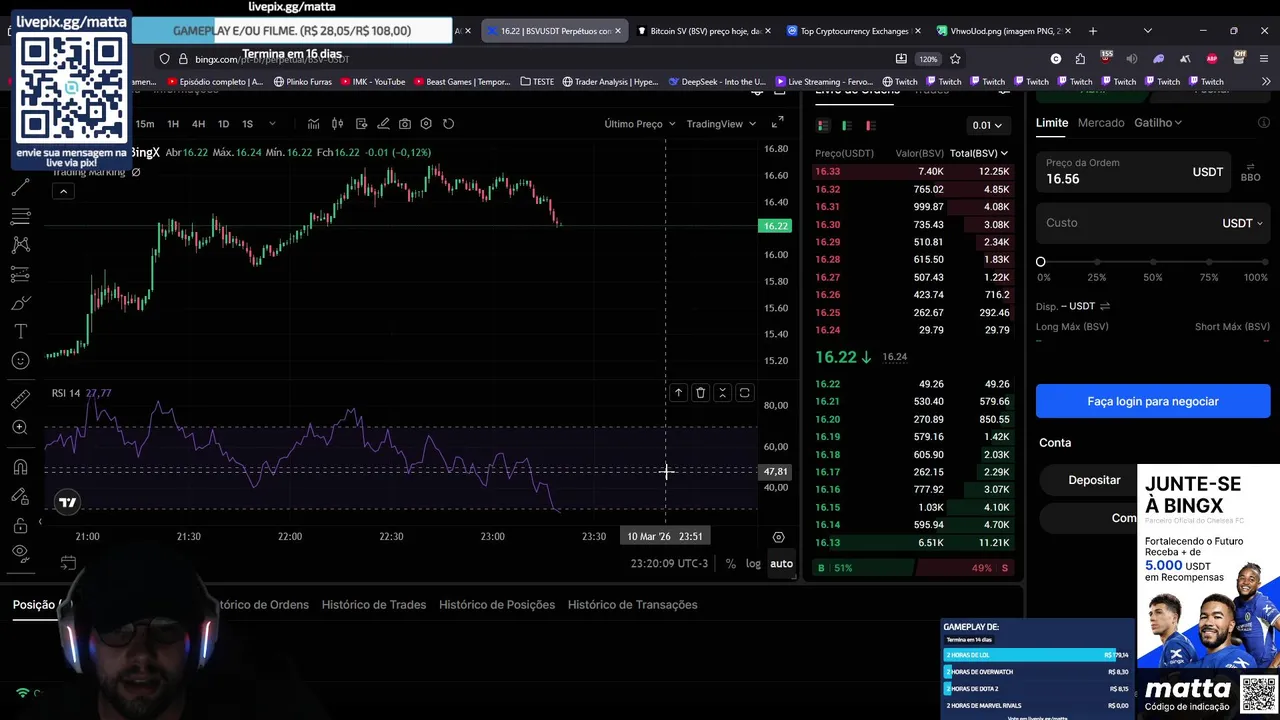1280x720 pixels.
Task: Switch to Limite order tab
Action: click(x=1052, y=123)
